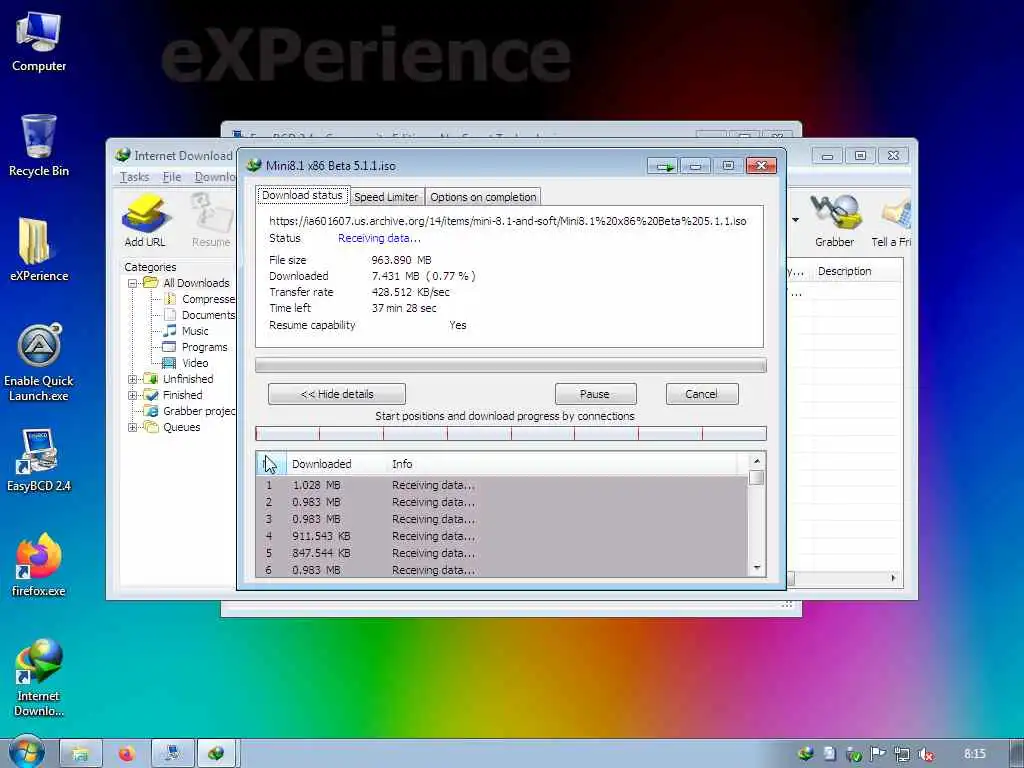Click the connection list scroll down arrow
The width and height of the screenshot is (1024, 768).
756,568
